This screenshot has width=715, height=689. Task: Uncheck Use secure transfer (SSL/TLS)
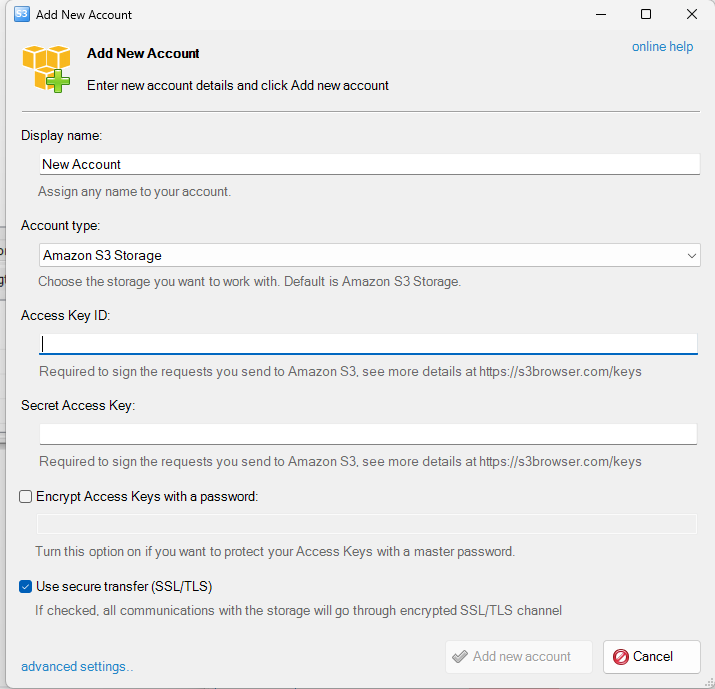coord(26,587)
